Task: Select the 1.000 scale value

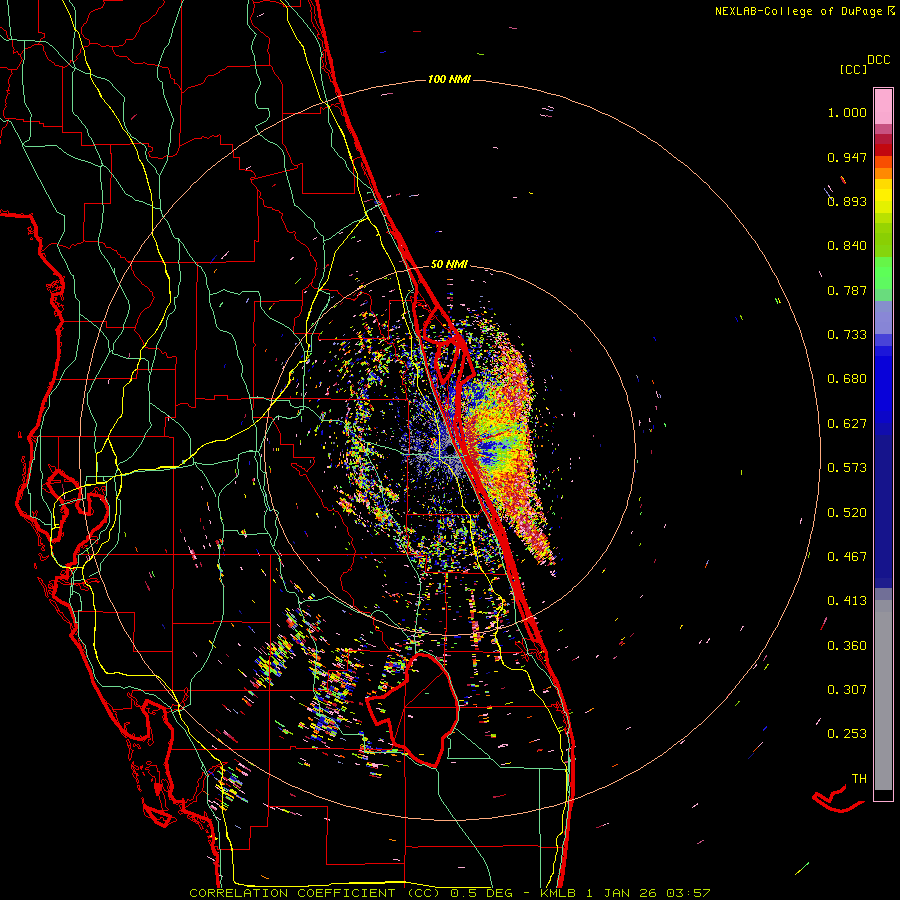Action: pyautogui.click(x=847, y=112)
